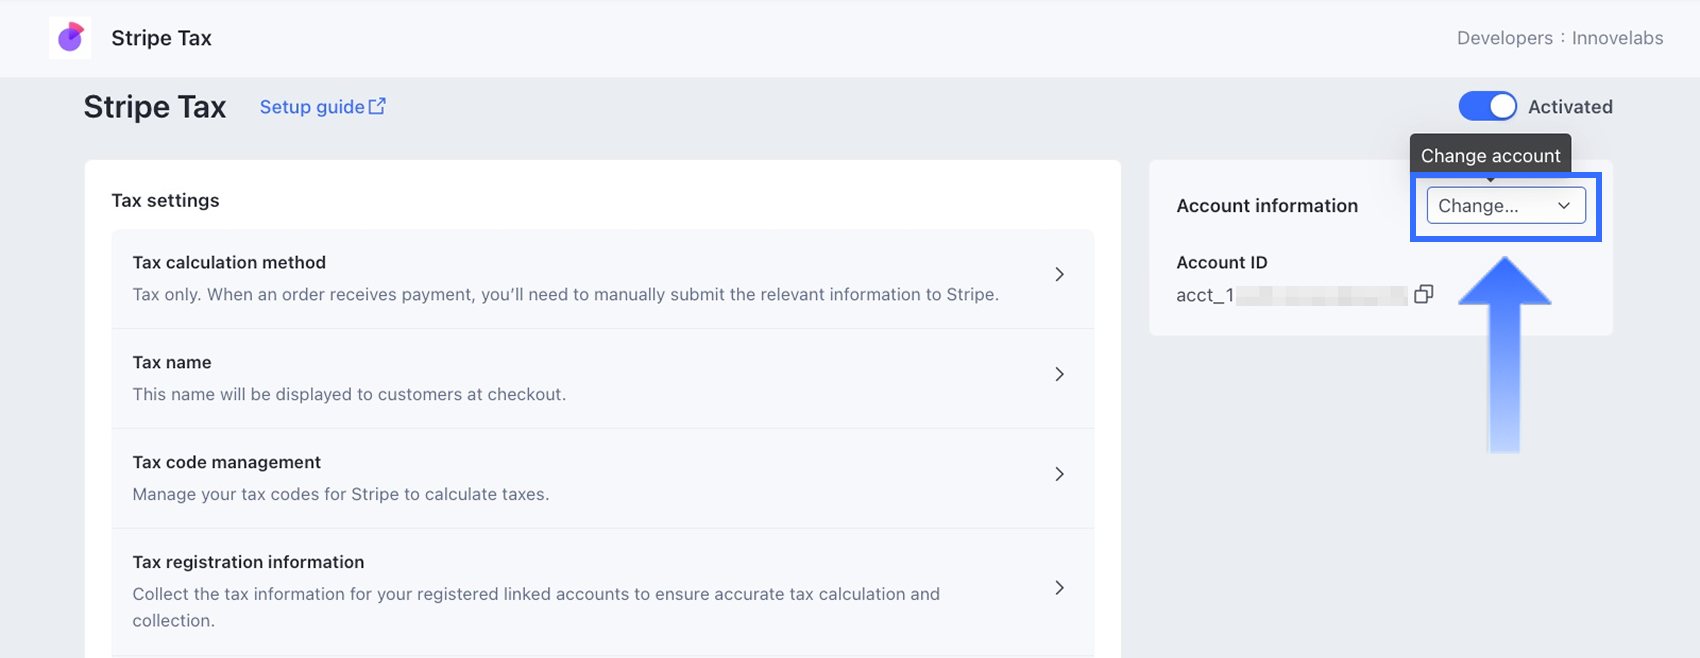Click the Activated label text
This screenshot has height=658, width=1700.
1570,107
